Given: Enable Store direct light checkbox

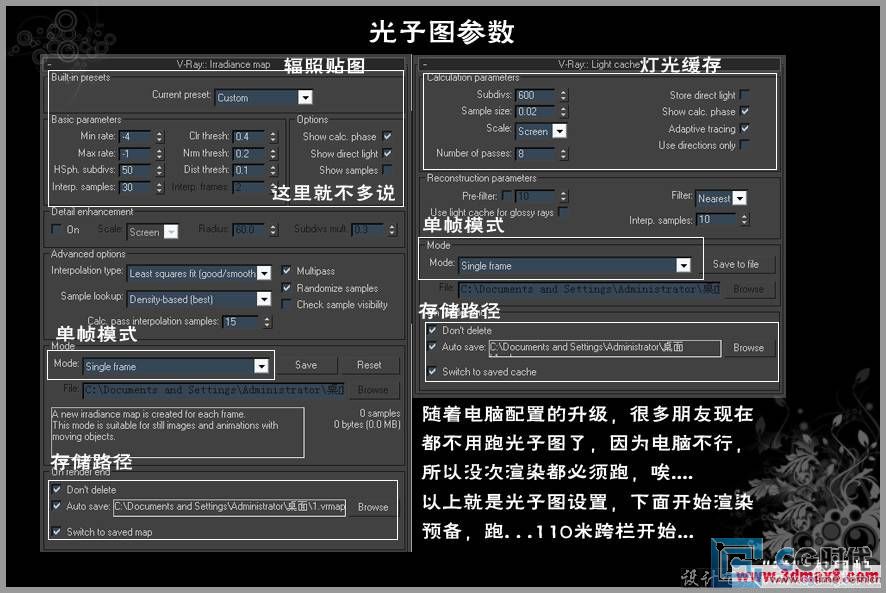Looking at the screenshot, I should coord(745,94).
